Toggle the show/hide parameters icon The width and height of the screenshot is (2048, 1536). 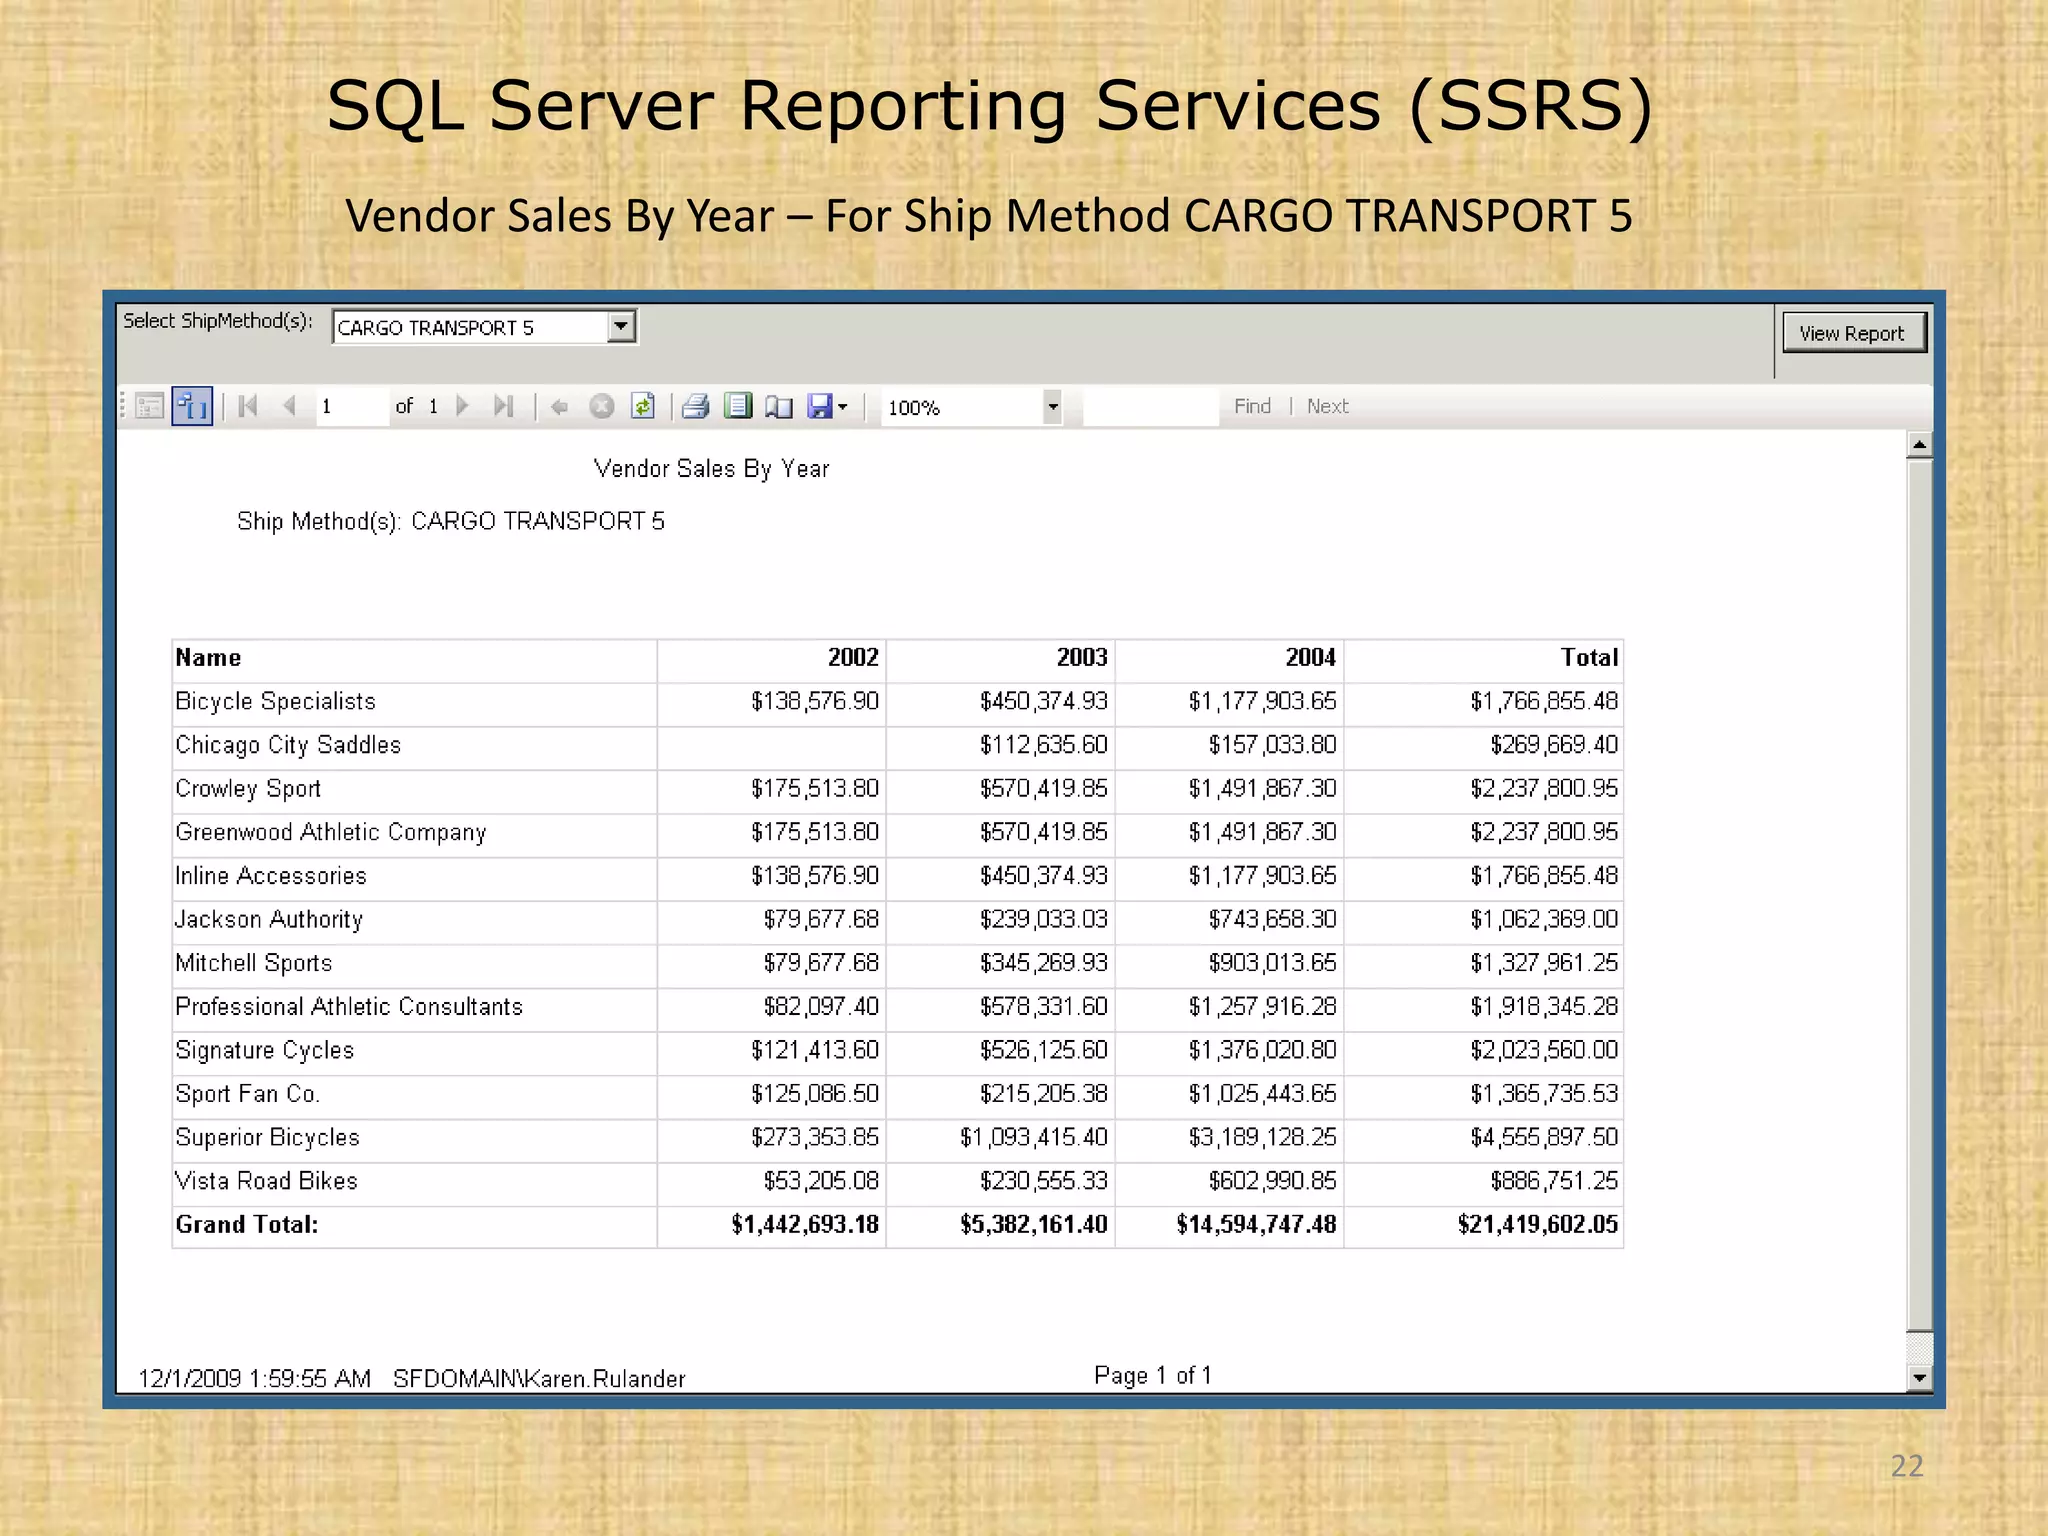tap(192, 406)
